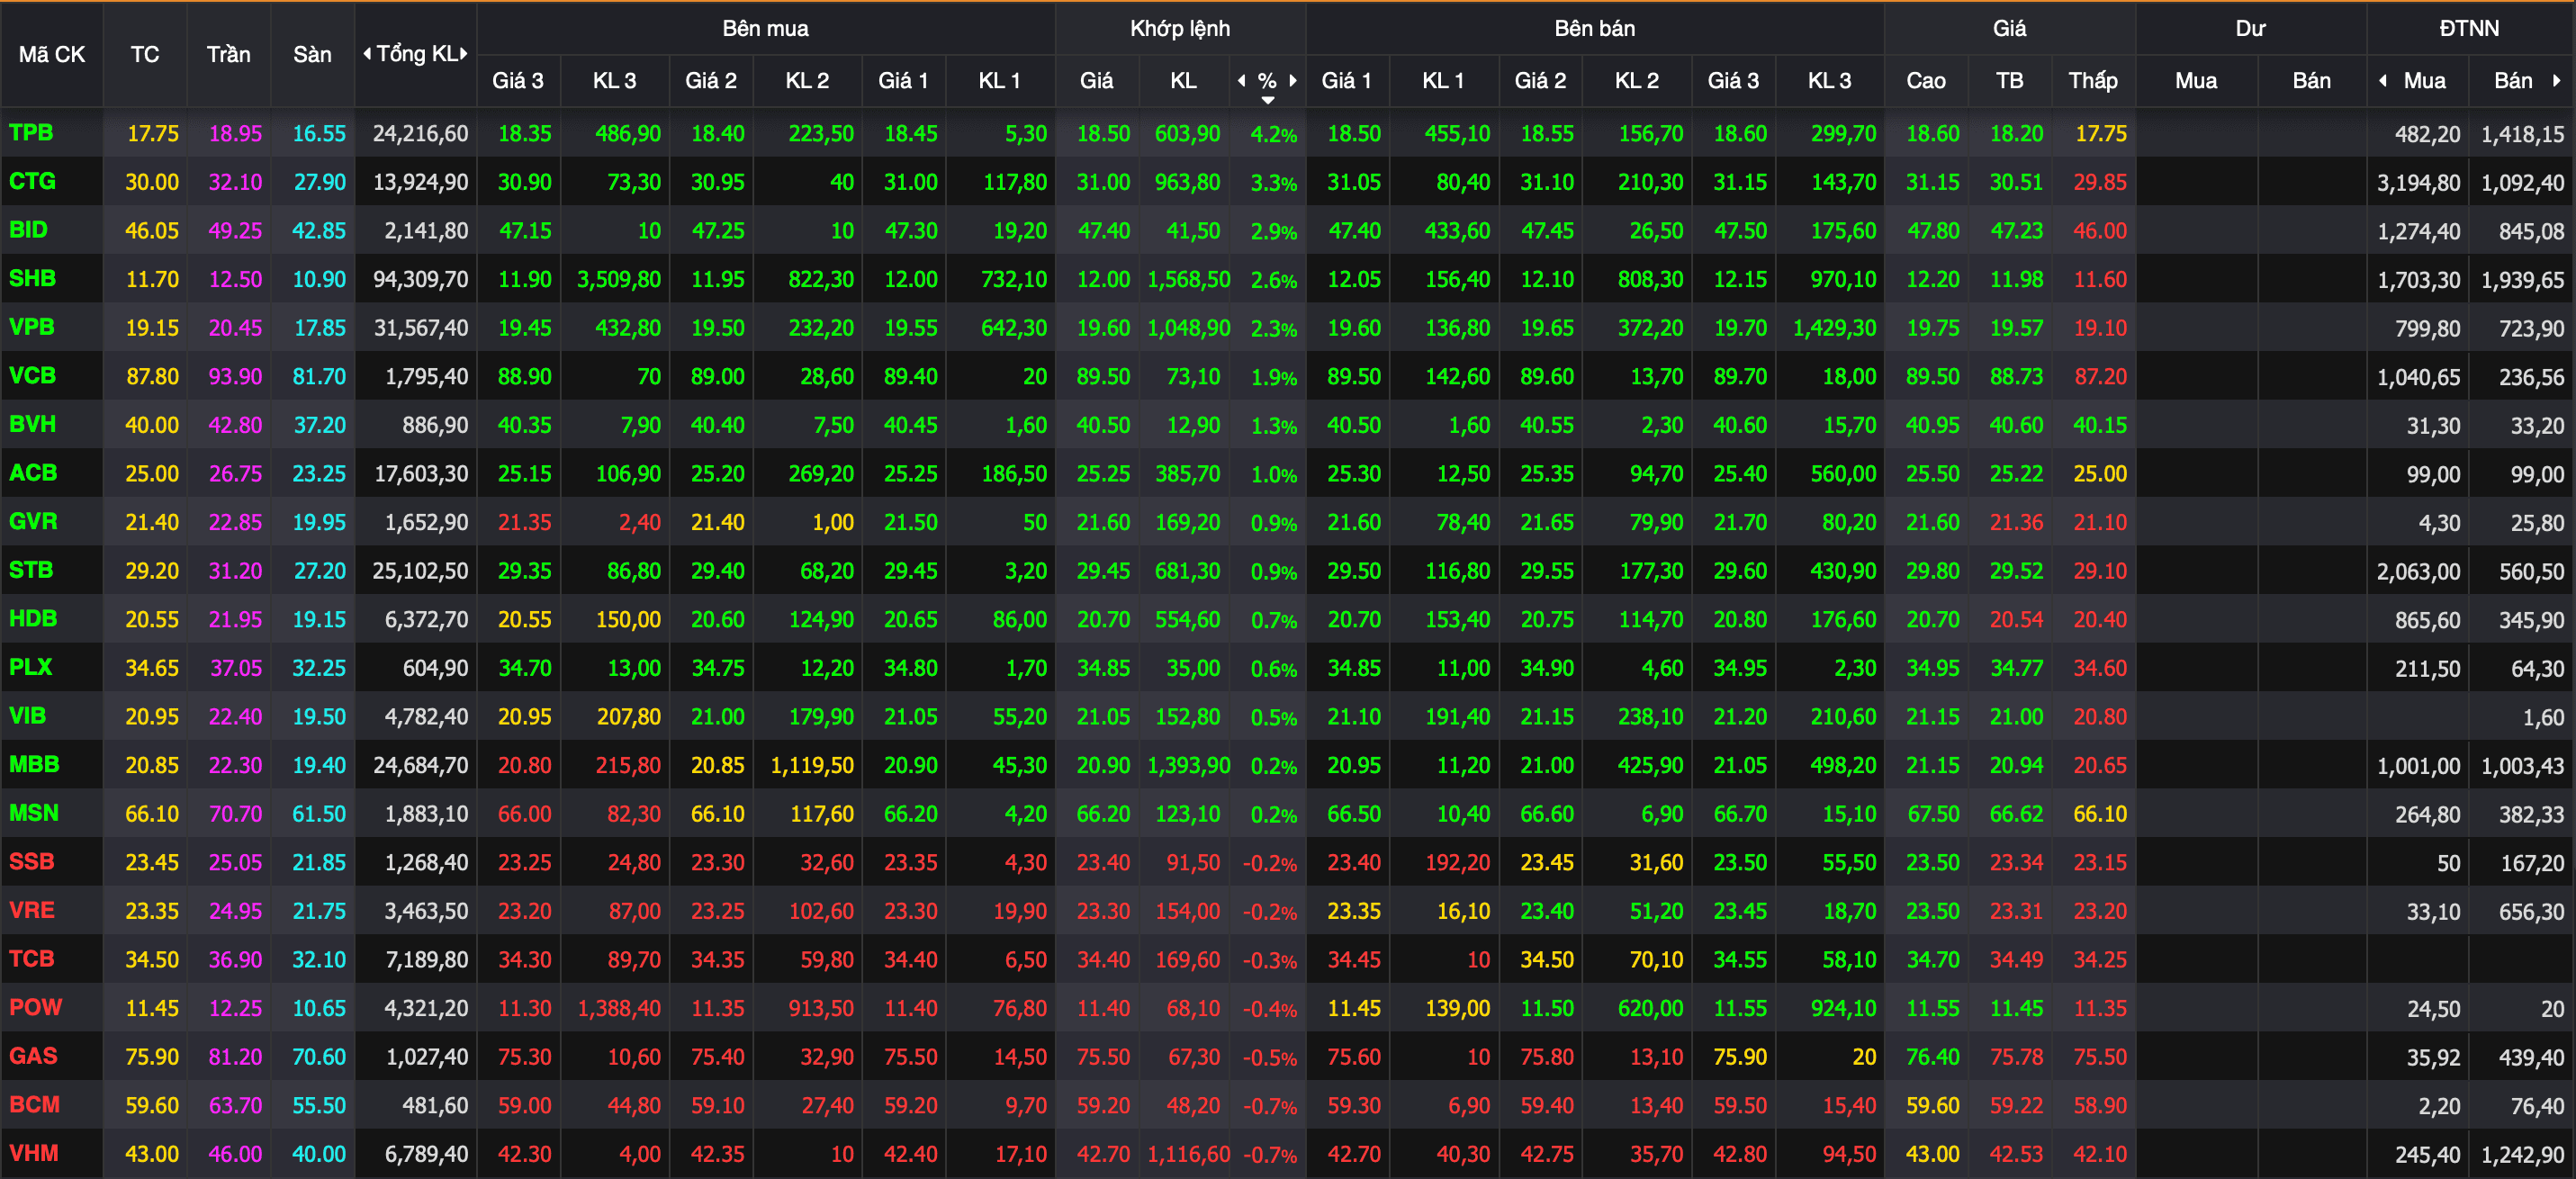Click the Cao price header
Viewport: 2576px width, 1179px height.
pyautogui.click(x=1926, y=81)
